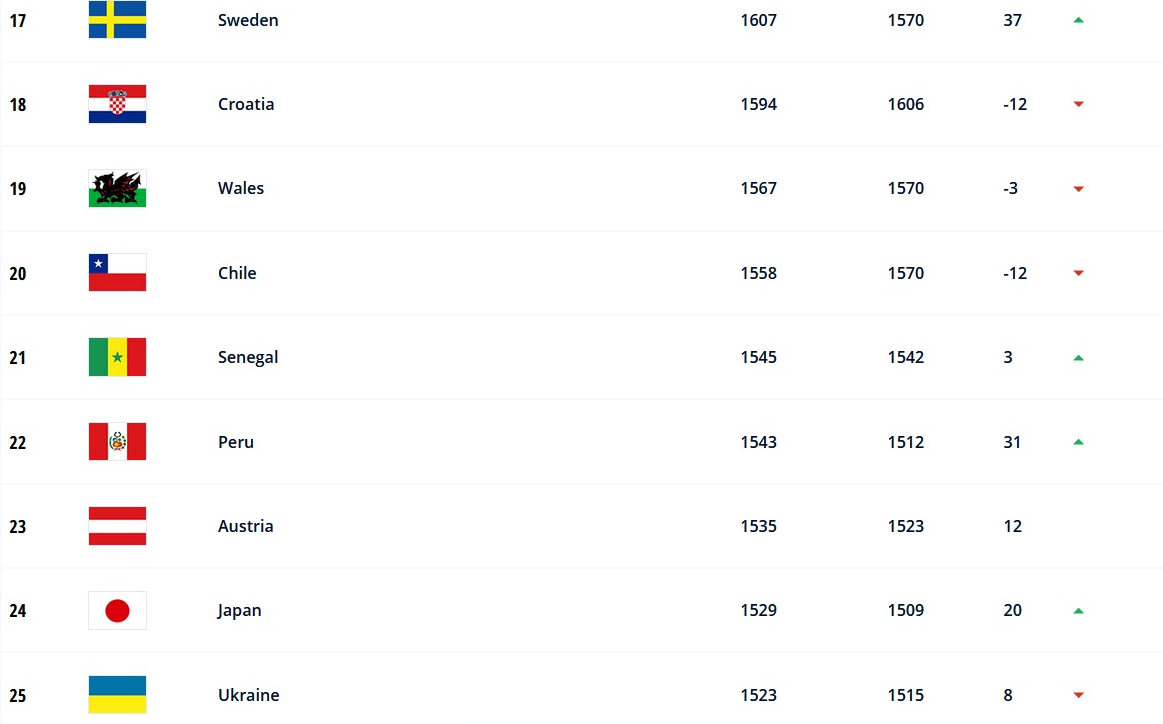Image resolution: width=1163 pixels, height=724 pixels.
Task: Click Sweden's green up arrow
Action: [1078, 20]
